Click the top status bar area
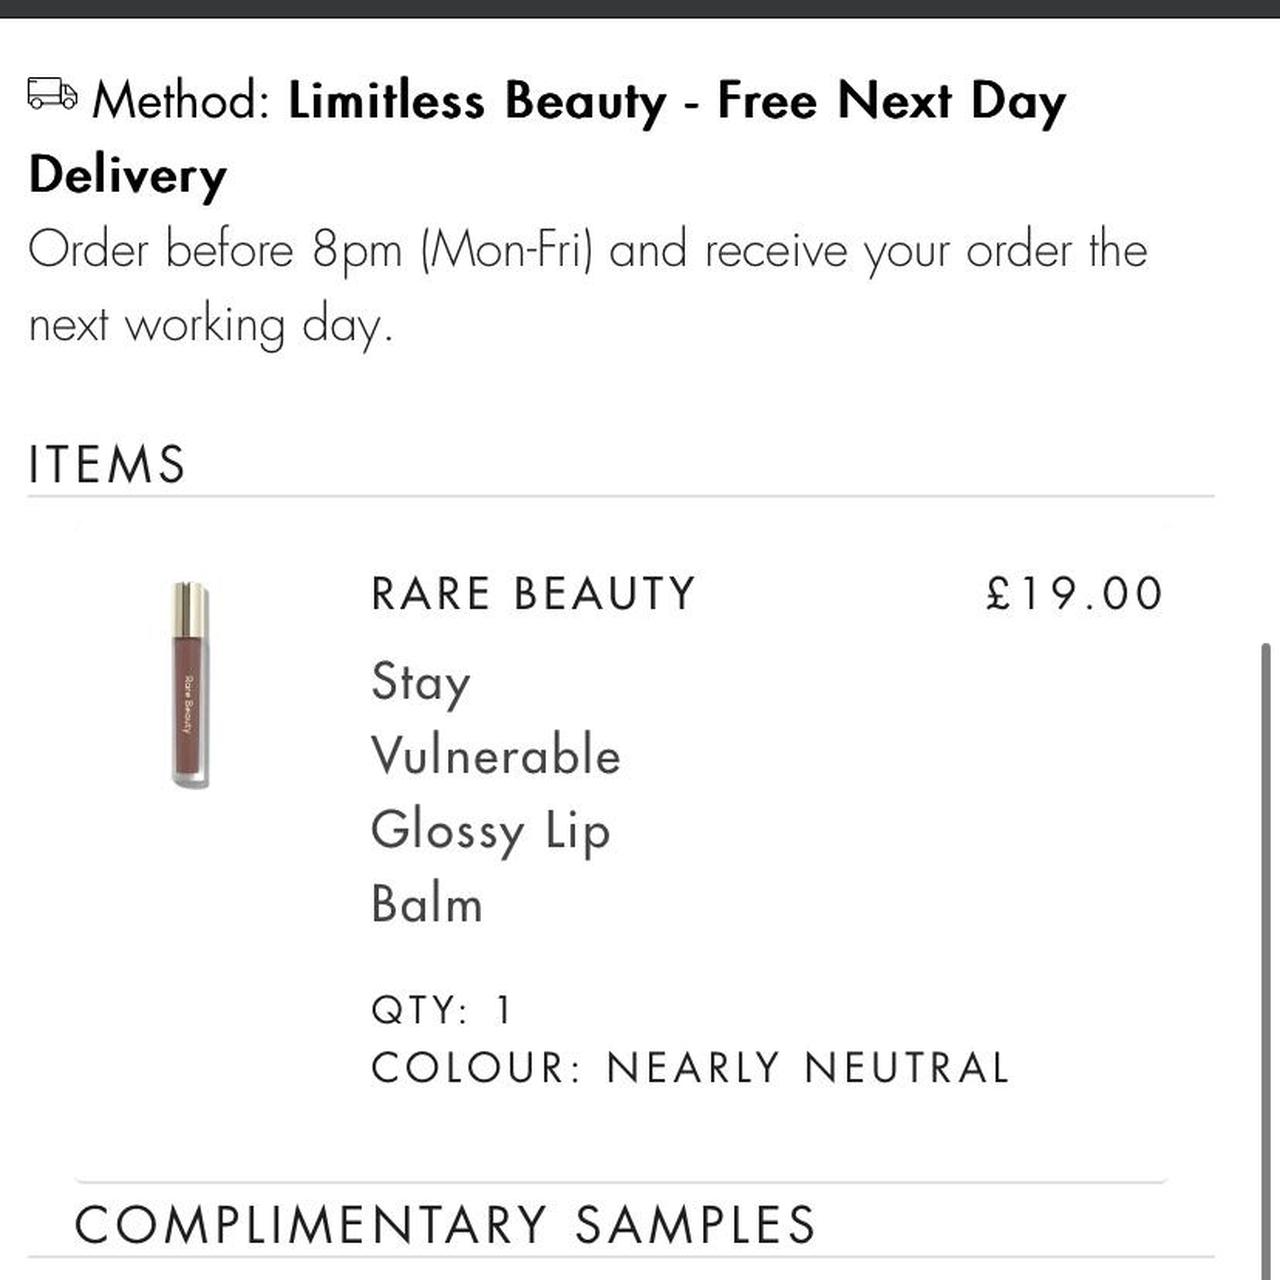This screenshot has height=1280, width=1280. click(x=640, y=10)
